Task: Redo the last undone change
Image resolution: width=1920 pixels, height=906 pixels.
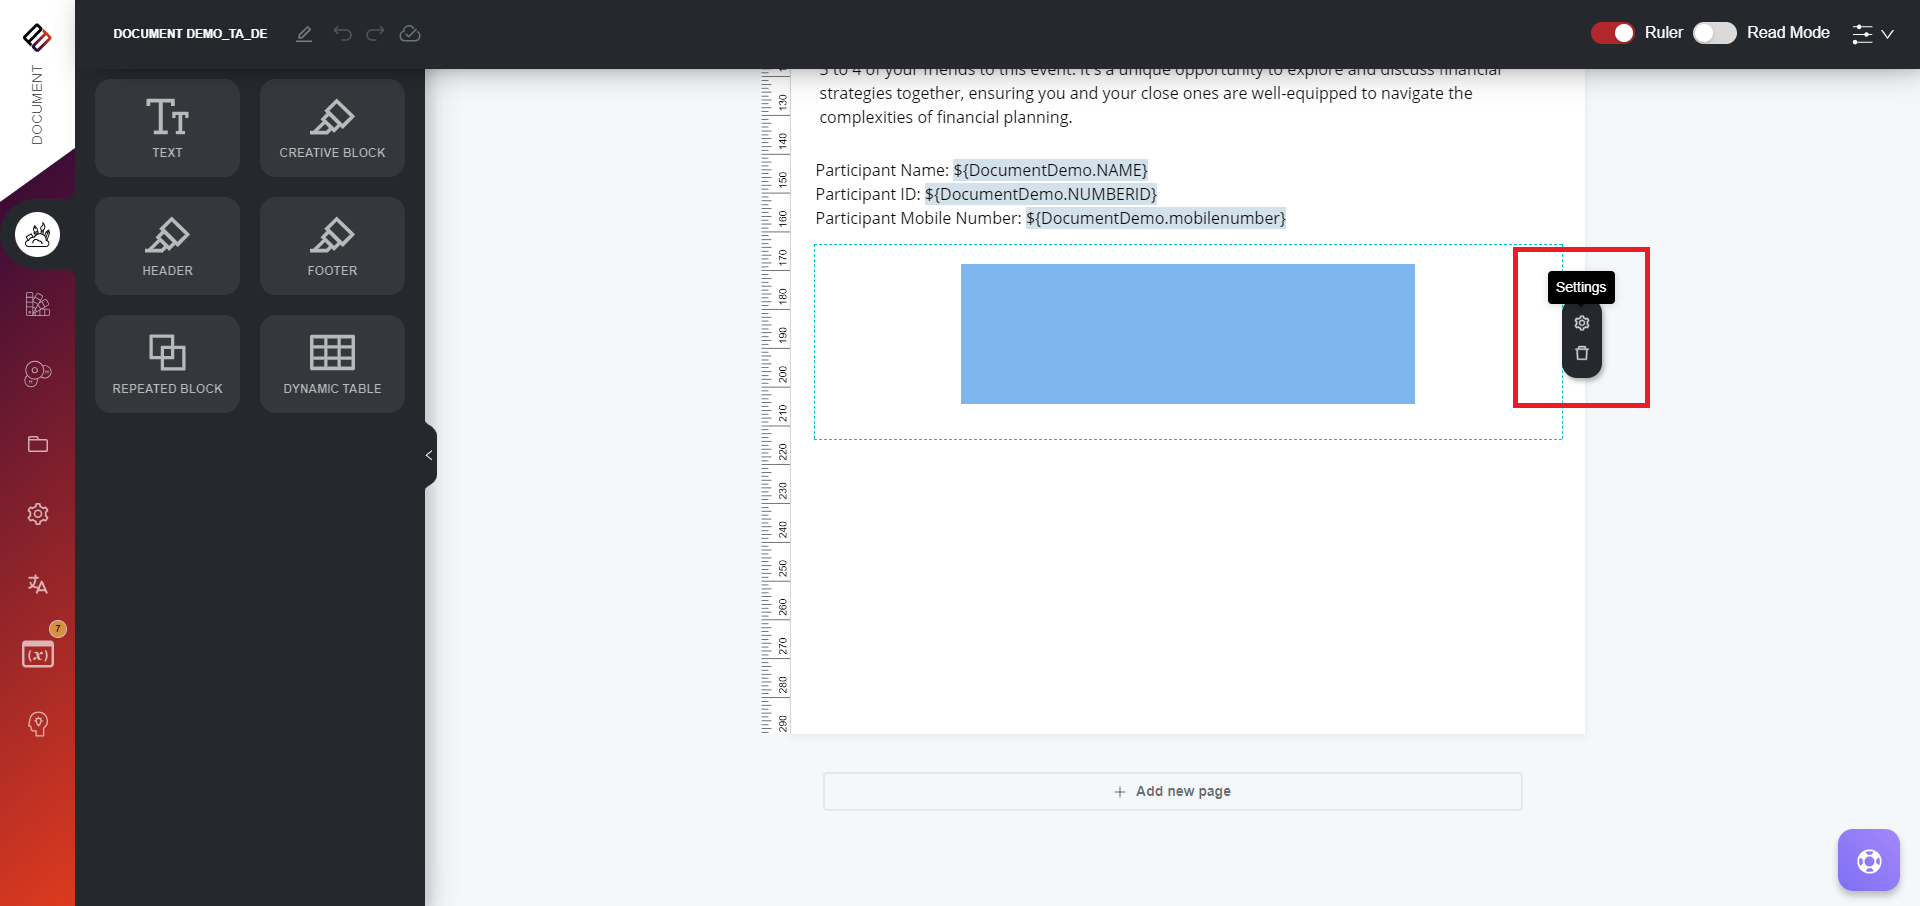Action: 375,33
